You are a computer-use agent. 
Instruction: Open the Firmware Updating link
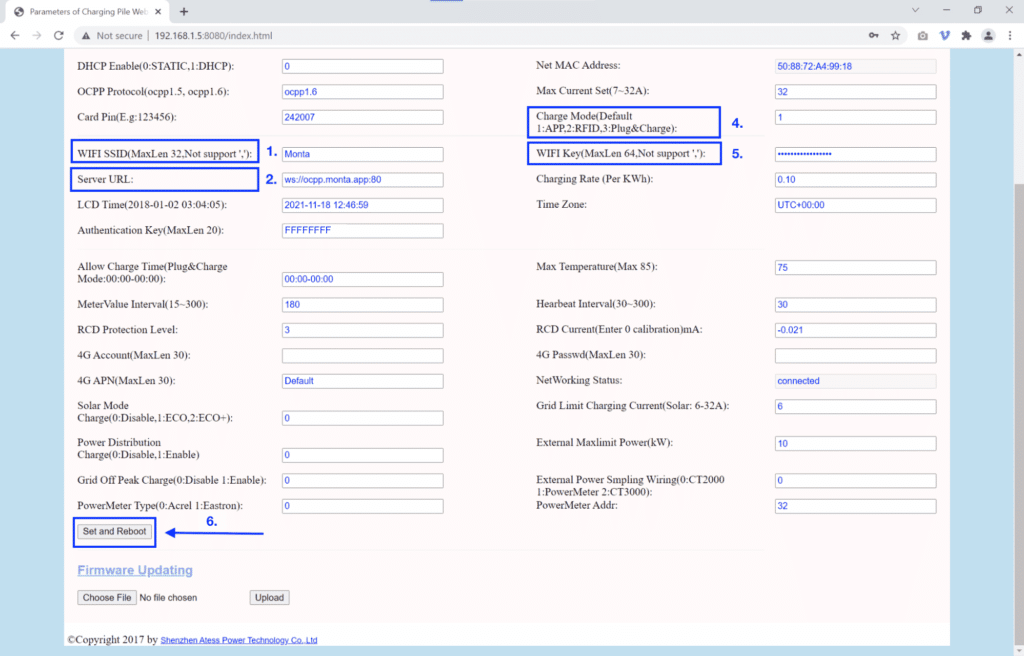[x=135, y=570]
